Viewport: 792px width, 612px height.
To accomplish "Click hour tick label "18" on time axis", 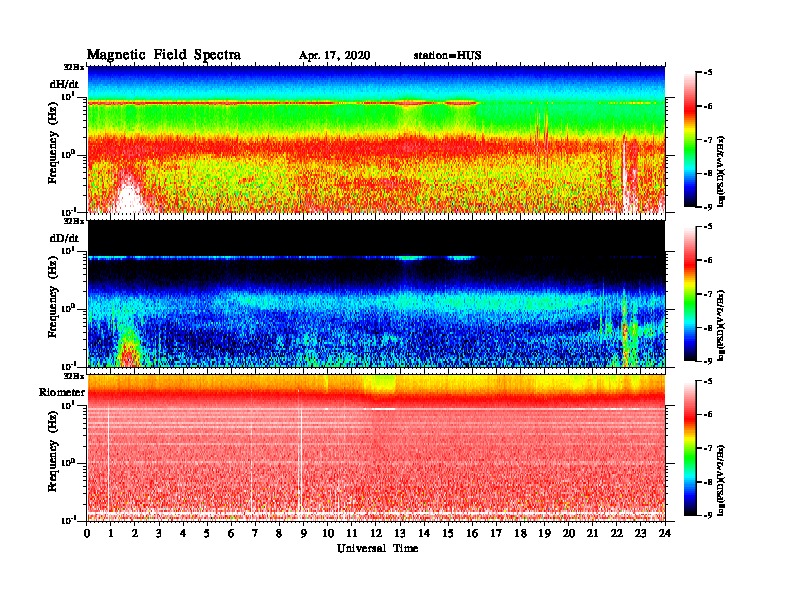I will tap(520, 533).
